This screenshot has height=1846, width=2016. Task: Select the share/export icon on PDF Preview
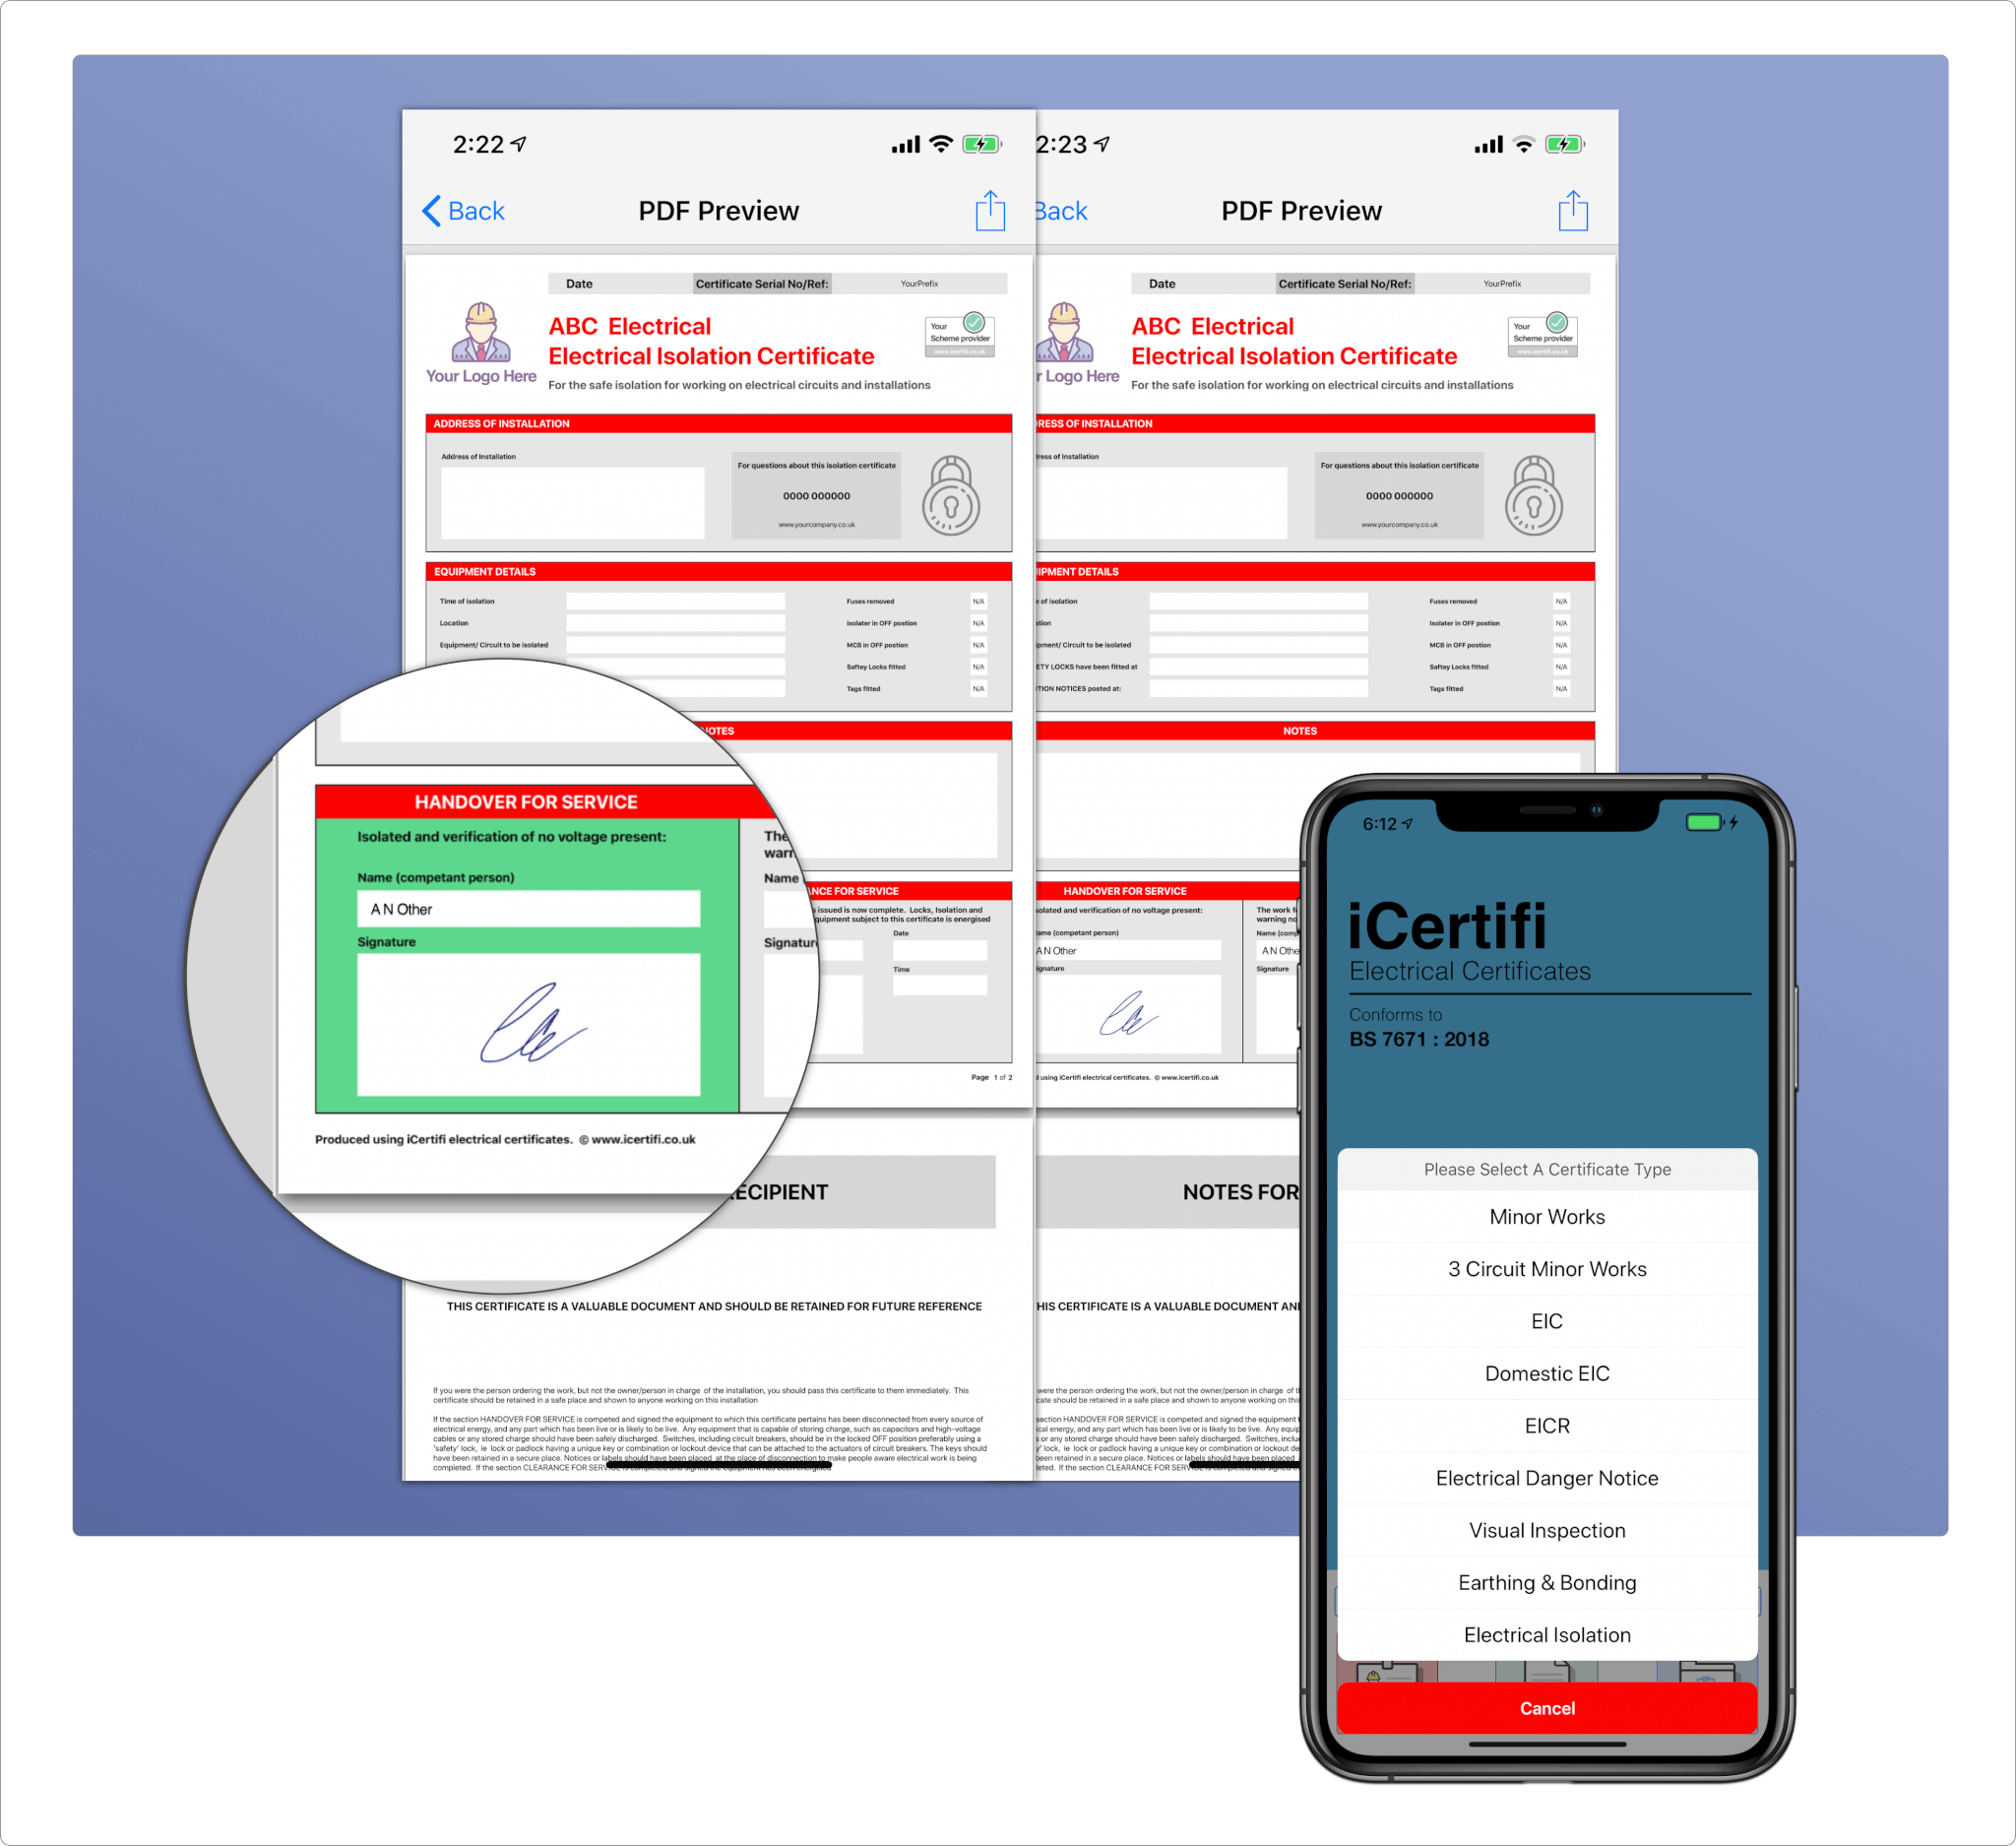(x=990, y=209)
